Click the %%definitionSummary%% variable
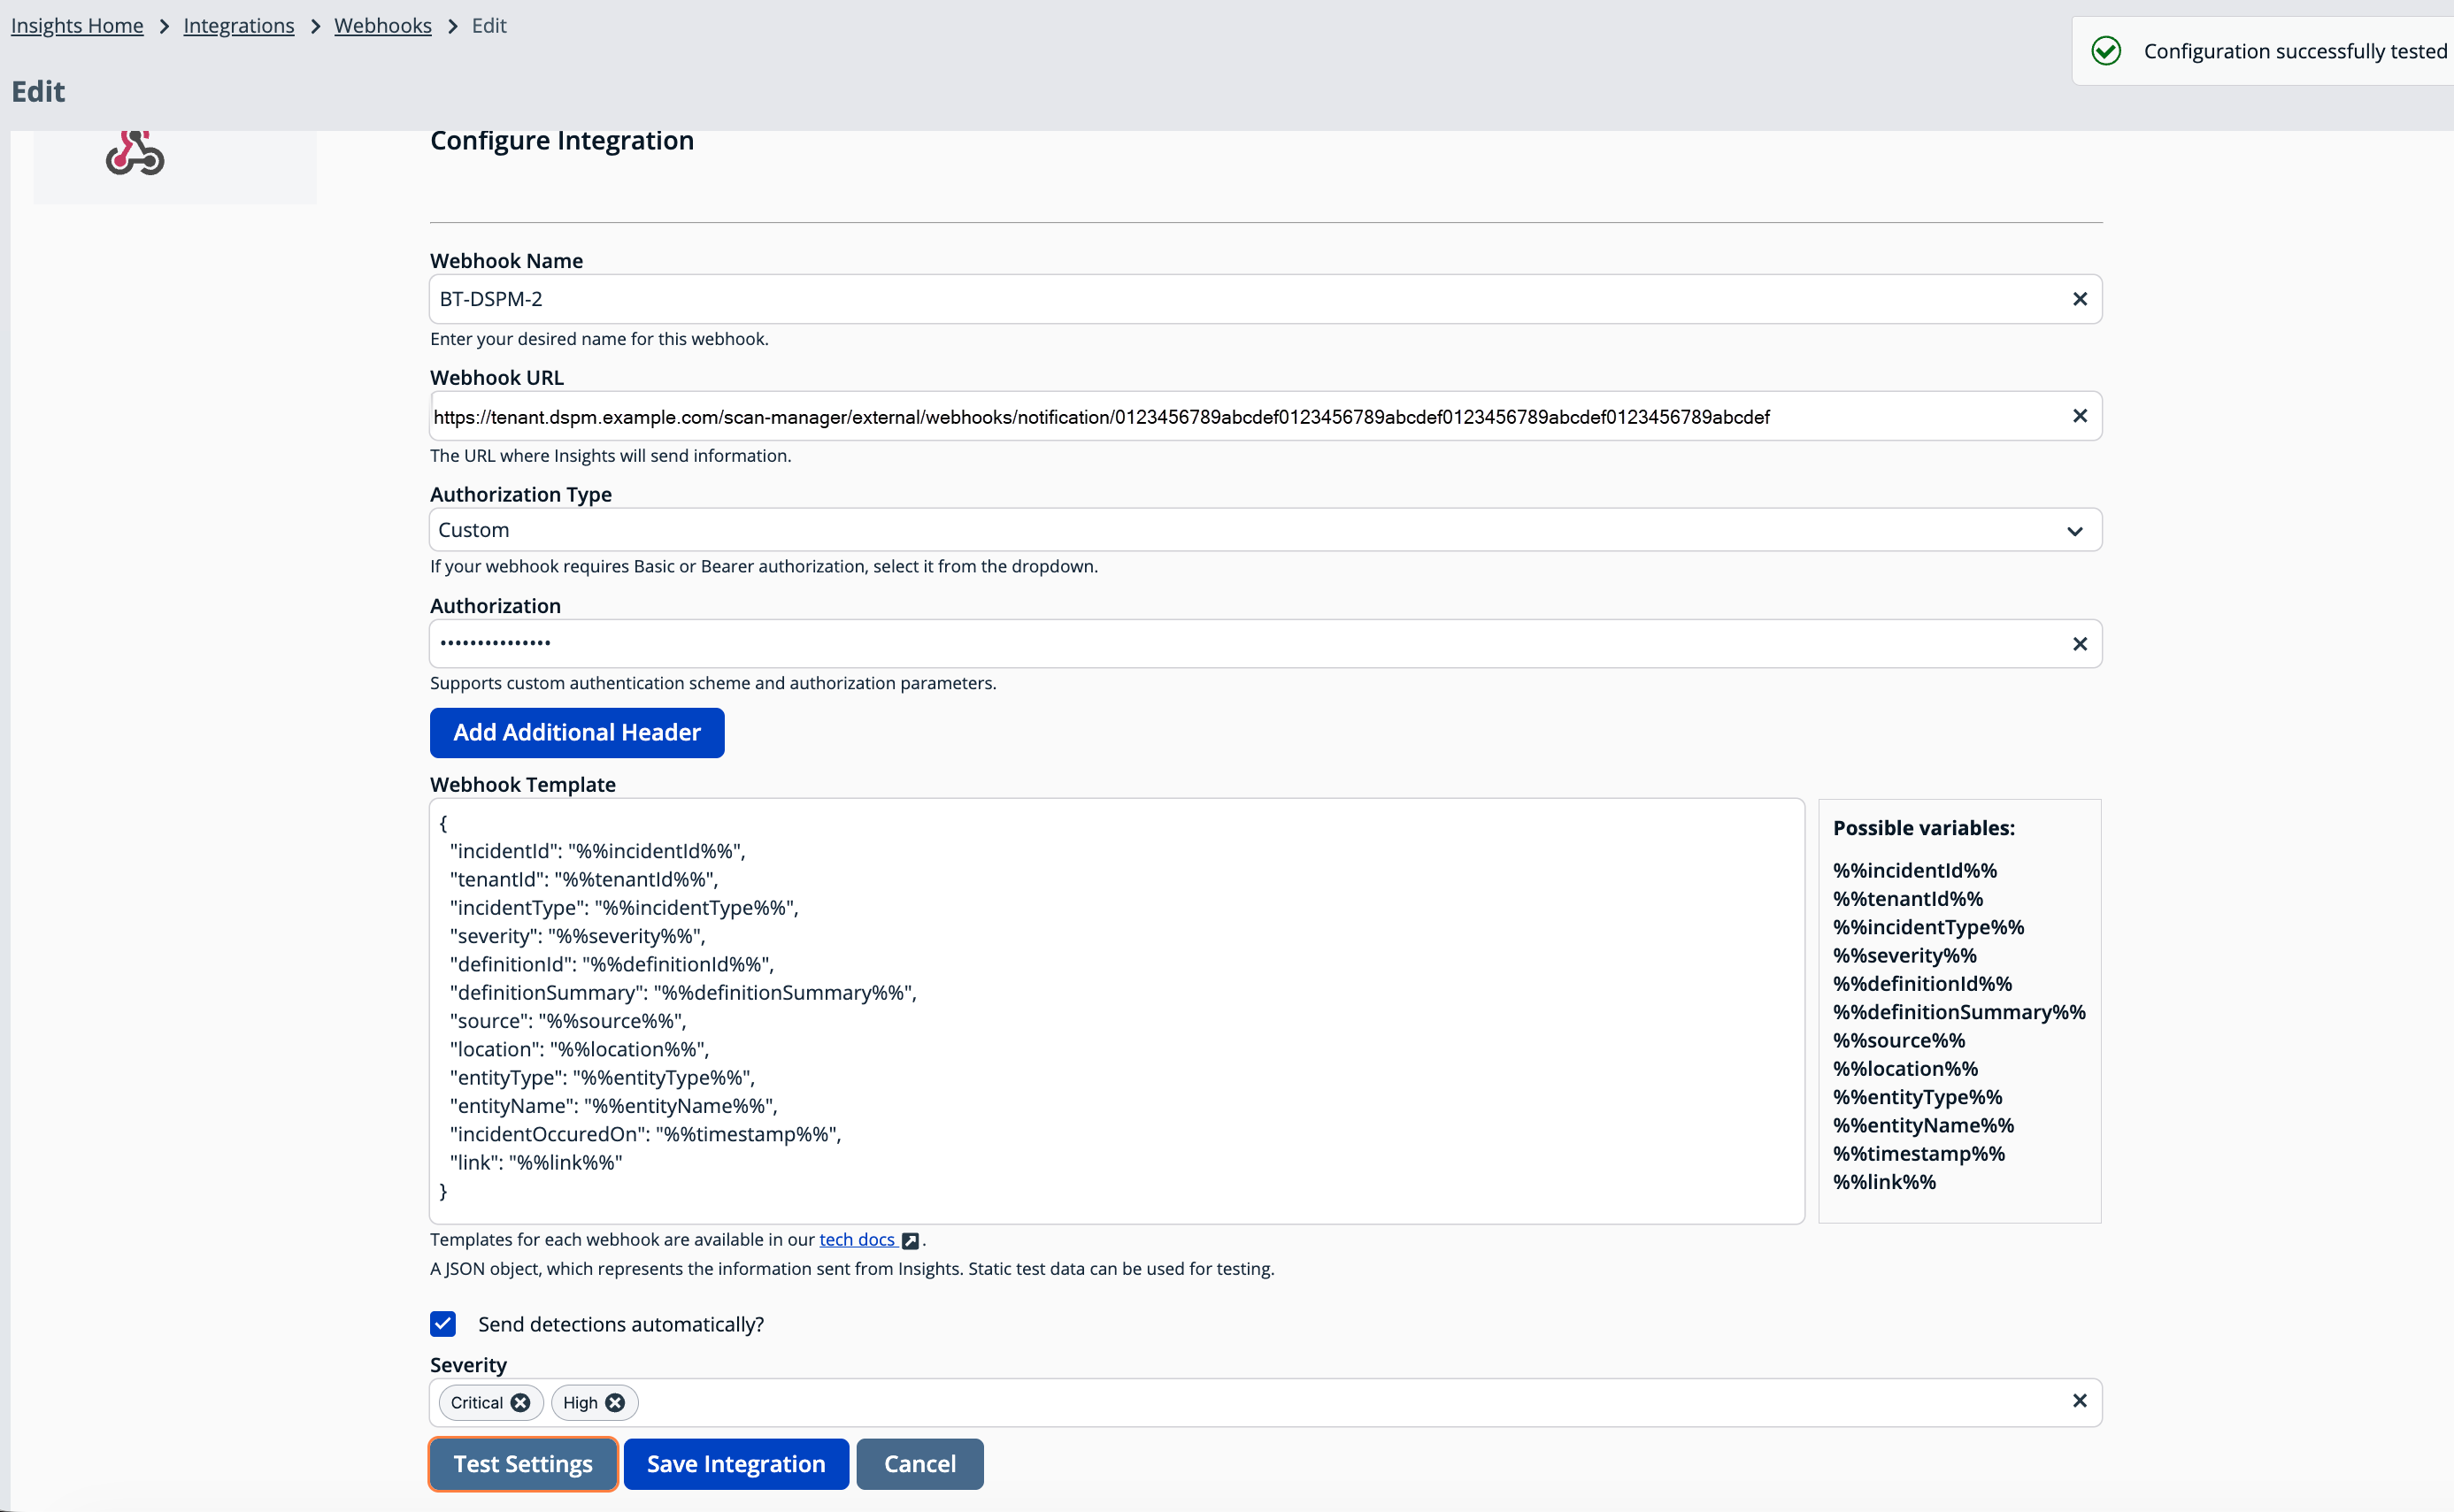This screenshot has width=2454, height=1512. click(x=1959, y=1012)
